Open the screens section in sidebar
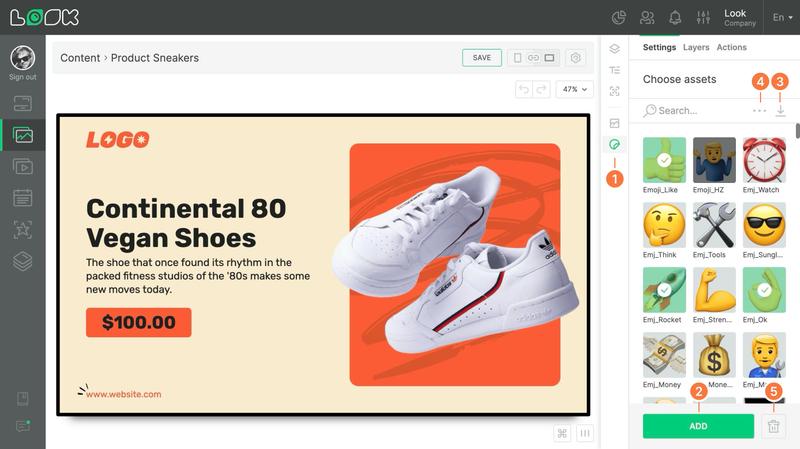This screenshot has height=449, width=800. coord(22,104)
